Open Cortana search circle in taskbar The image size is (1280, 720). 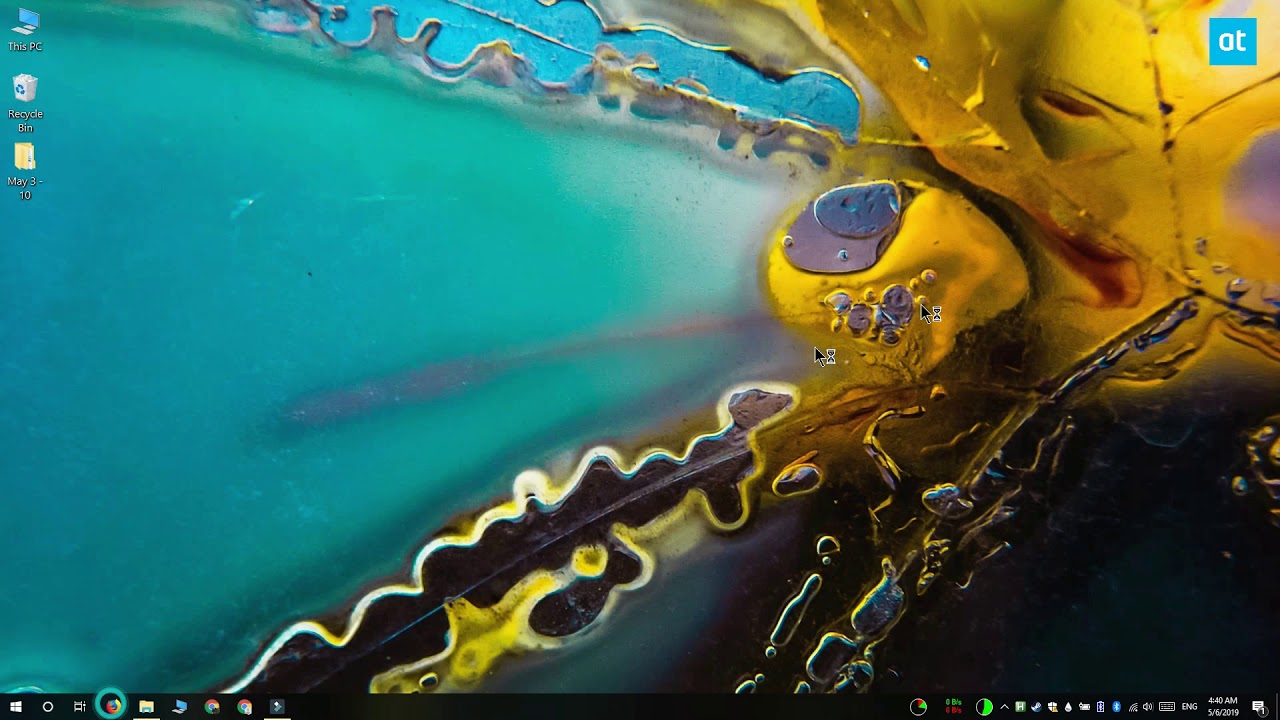[x=47, y=707]
